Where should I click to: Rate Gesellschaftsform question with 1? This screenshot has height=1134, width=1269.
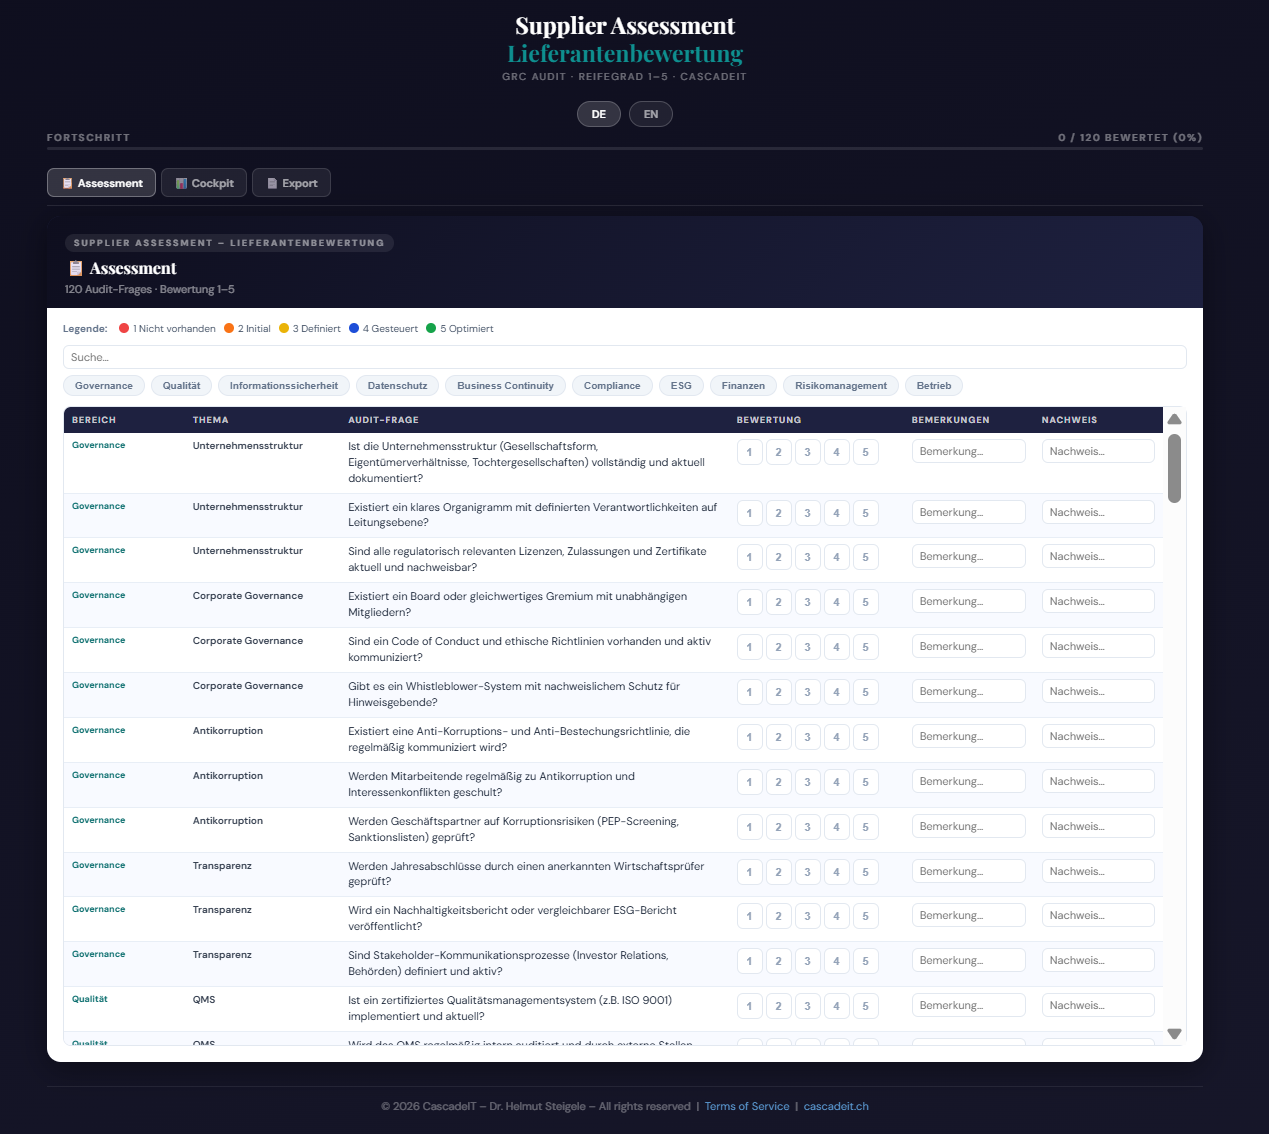pyautogui.click(x=750, y=452)
